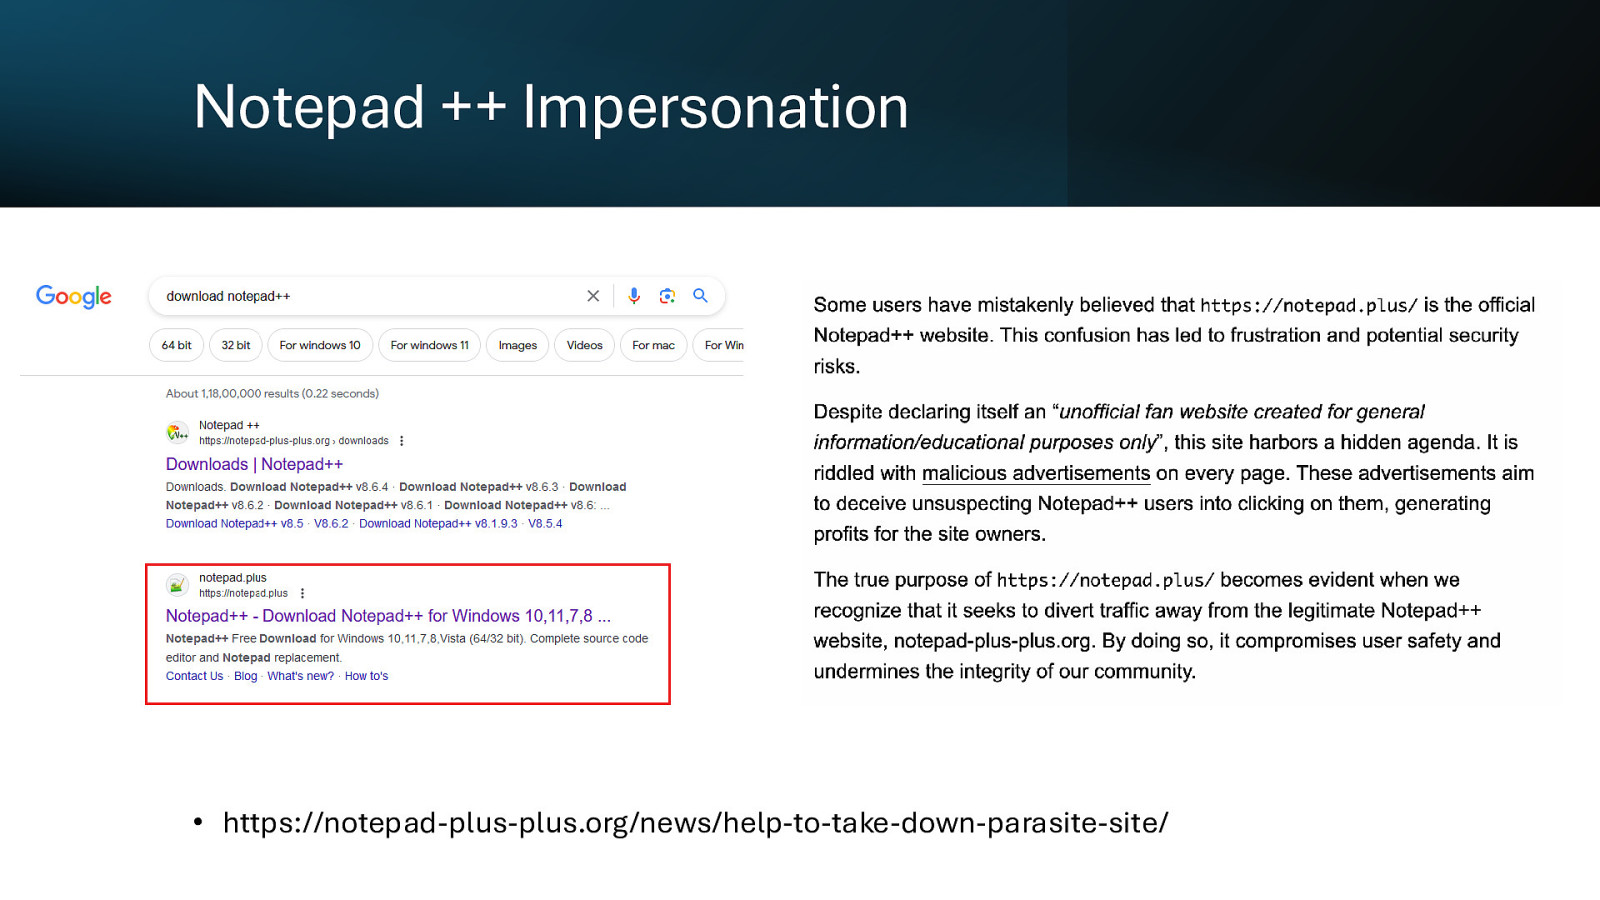Select the '32 bit' filter chip

pos(236,345)
